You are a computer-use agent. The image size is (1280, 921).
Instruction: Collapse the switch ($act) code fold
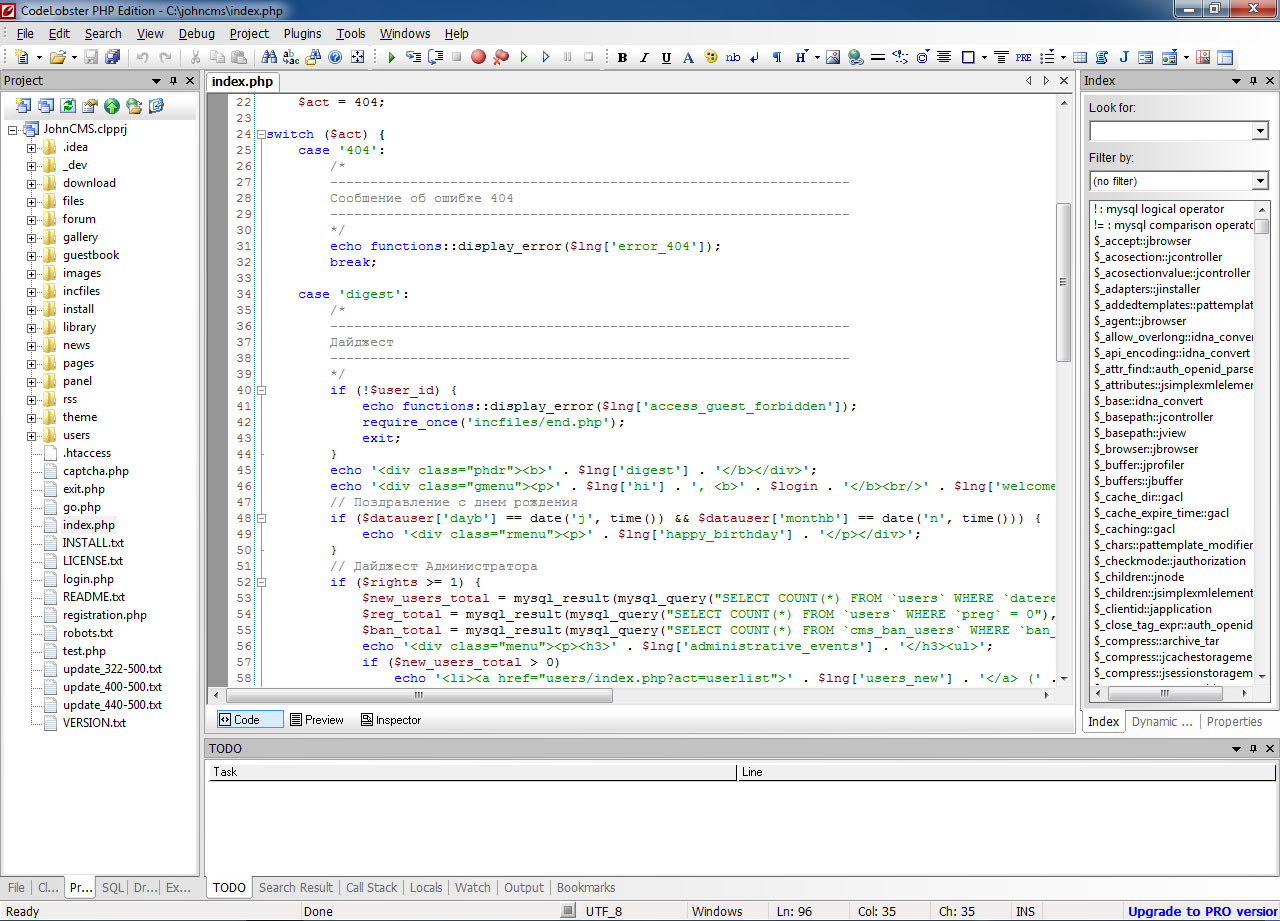[x=261, y=134]
